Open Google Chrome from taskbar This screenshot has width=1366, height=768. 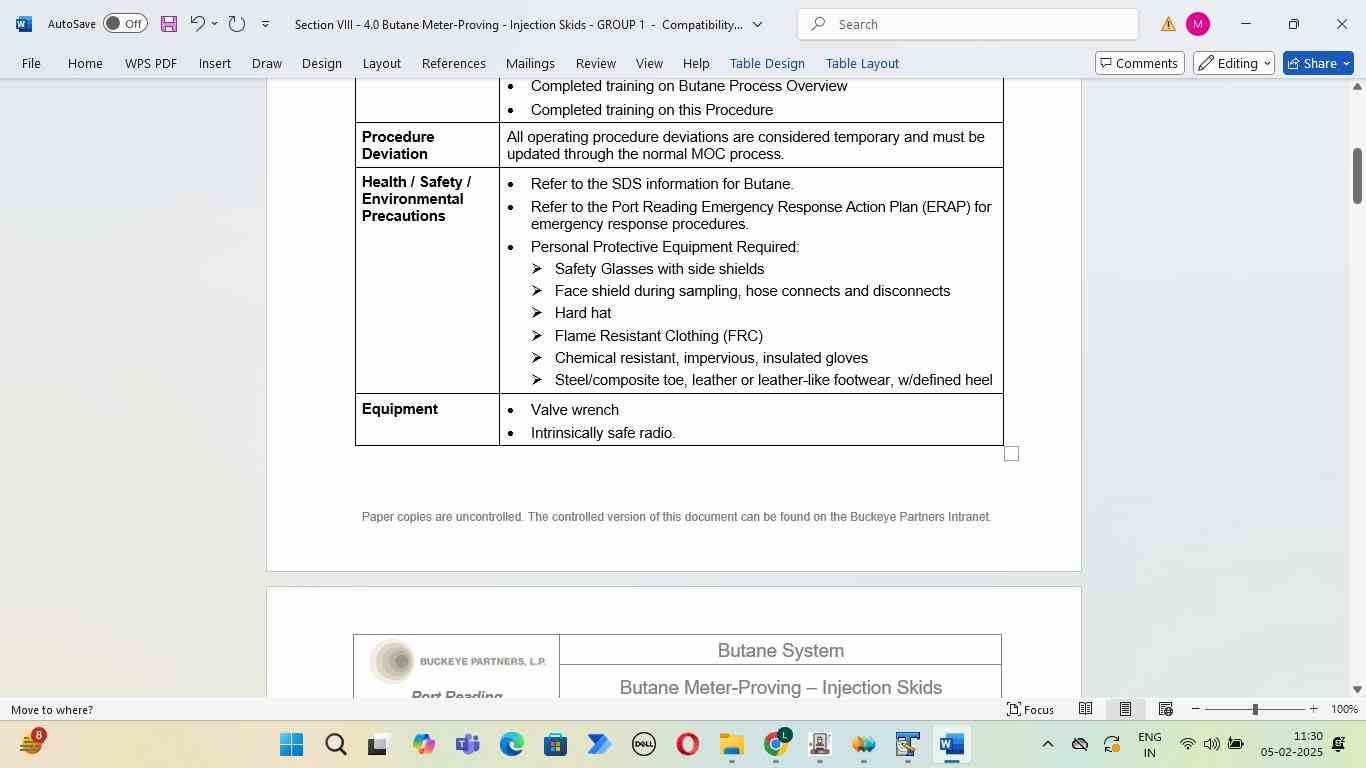tap(776, 745)
